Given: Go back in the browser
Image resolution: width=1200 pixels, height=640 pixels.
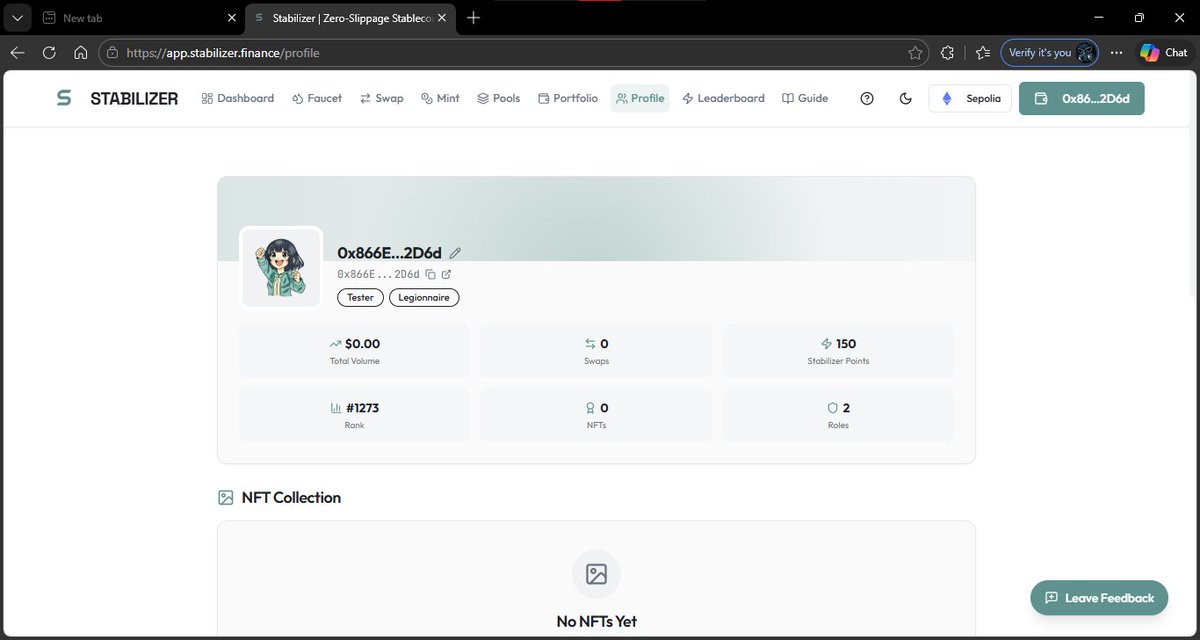Looking at the screenshot, I should coord(18,53).
